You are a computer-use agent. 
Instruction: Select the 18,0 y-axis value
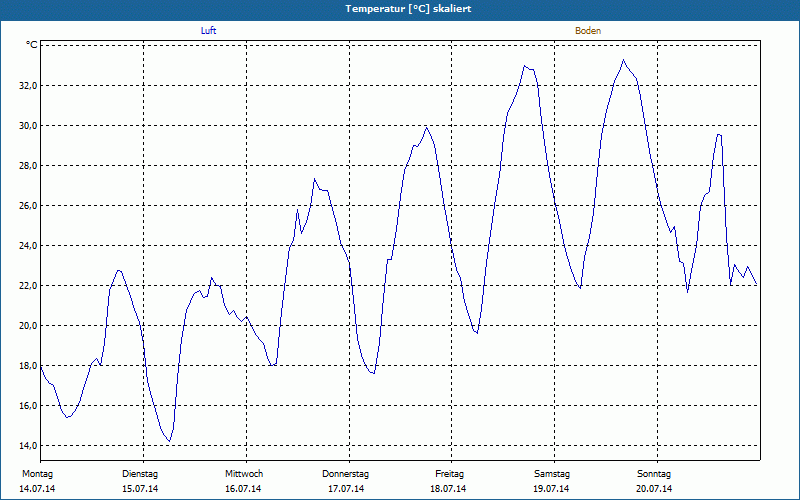(x=28, y=366)
